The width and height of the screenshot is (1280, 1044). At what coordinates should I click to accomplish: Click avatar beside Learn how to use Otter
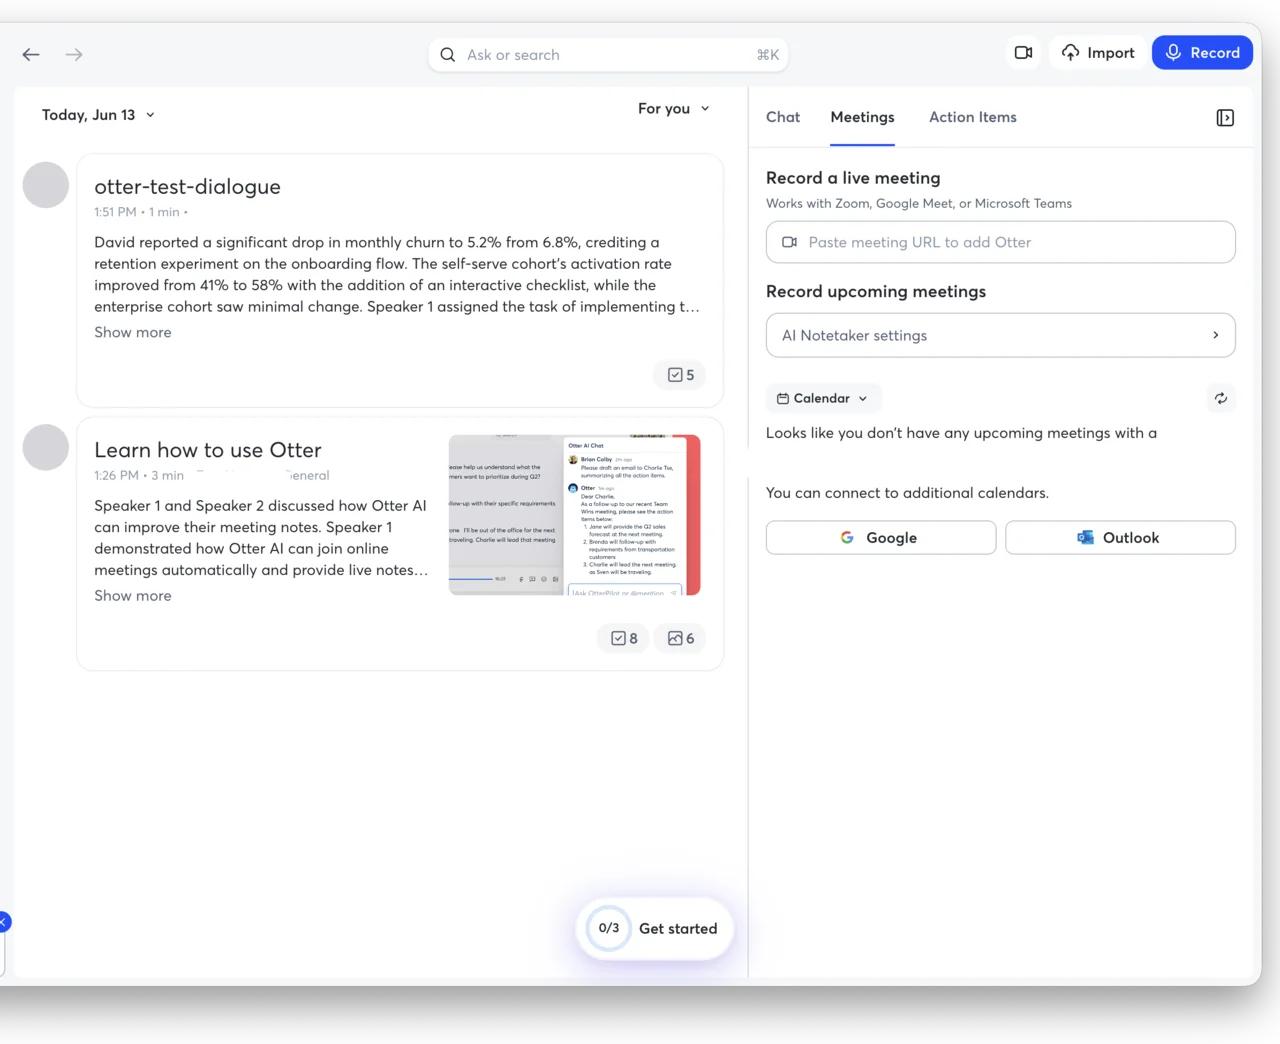(46, 447)
